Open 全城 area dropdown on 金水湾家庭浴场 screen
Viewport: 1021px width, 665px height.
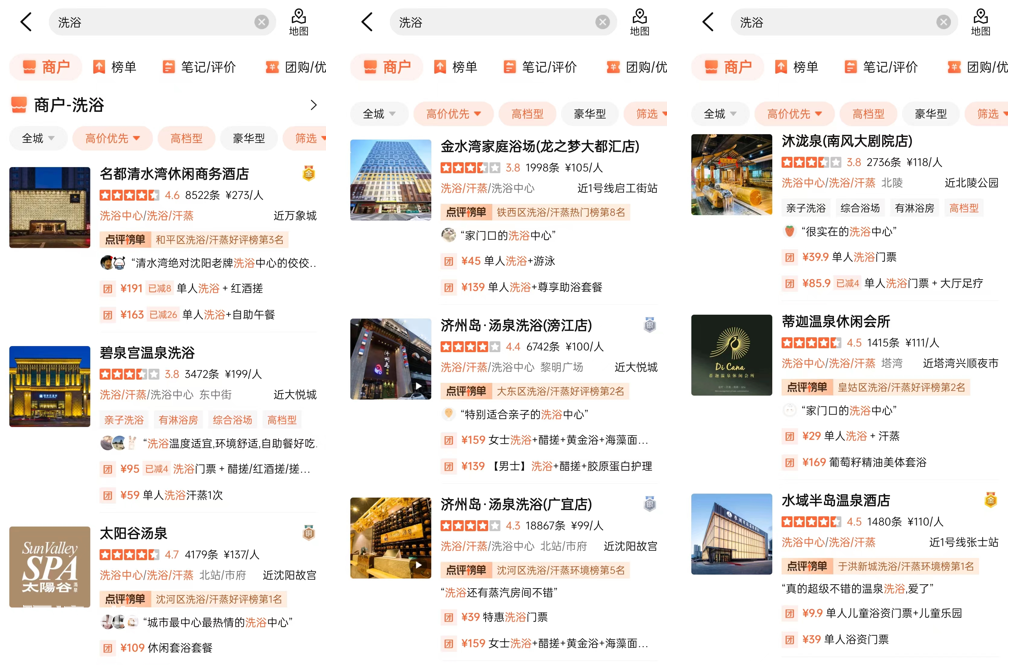coord(379,114)
